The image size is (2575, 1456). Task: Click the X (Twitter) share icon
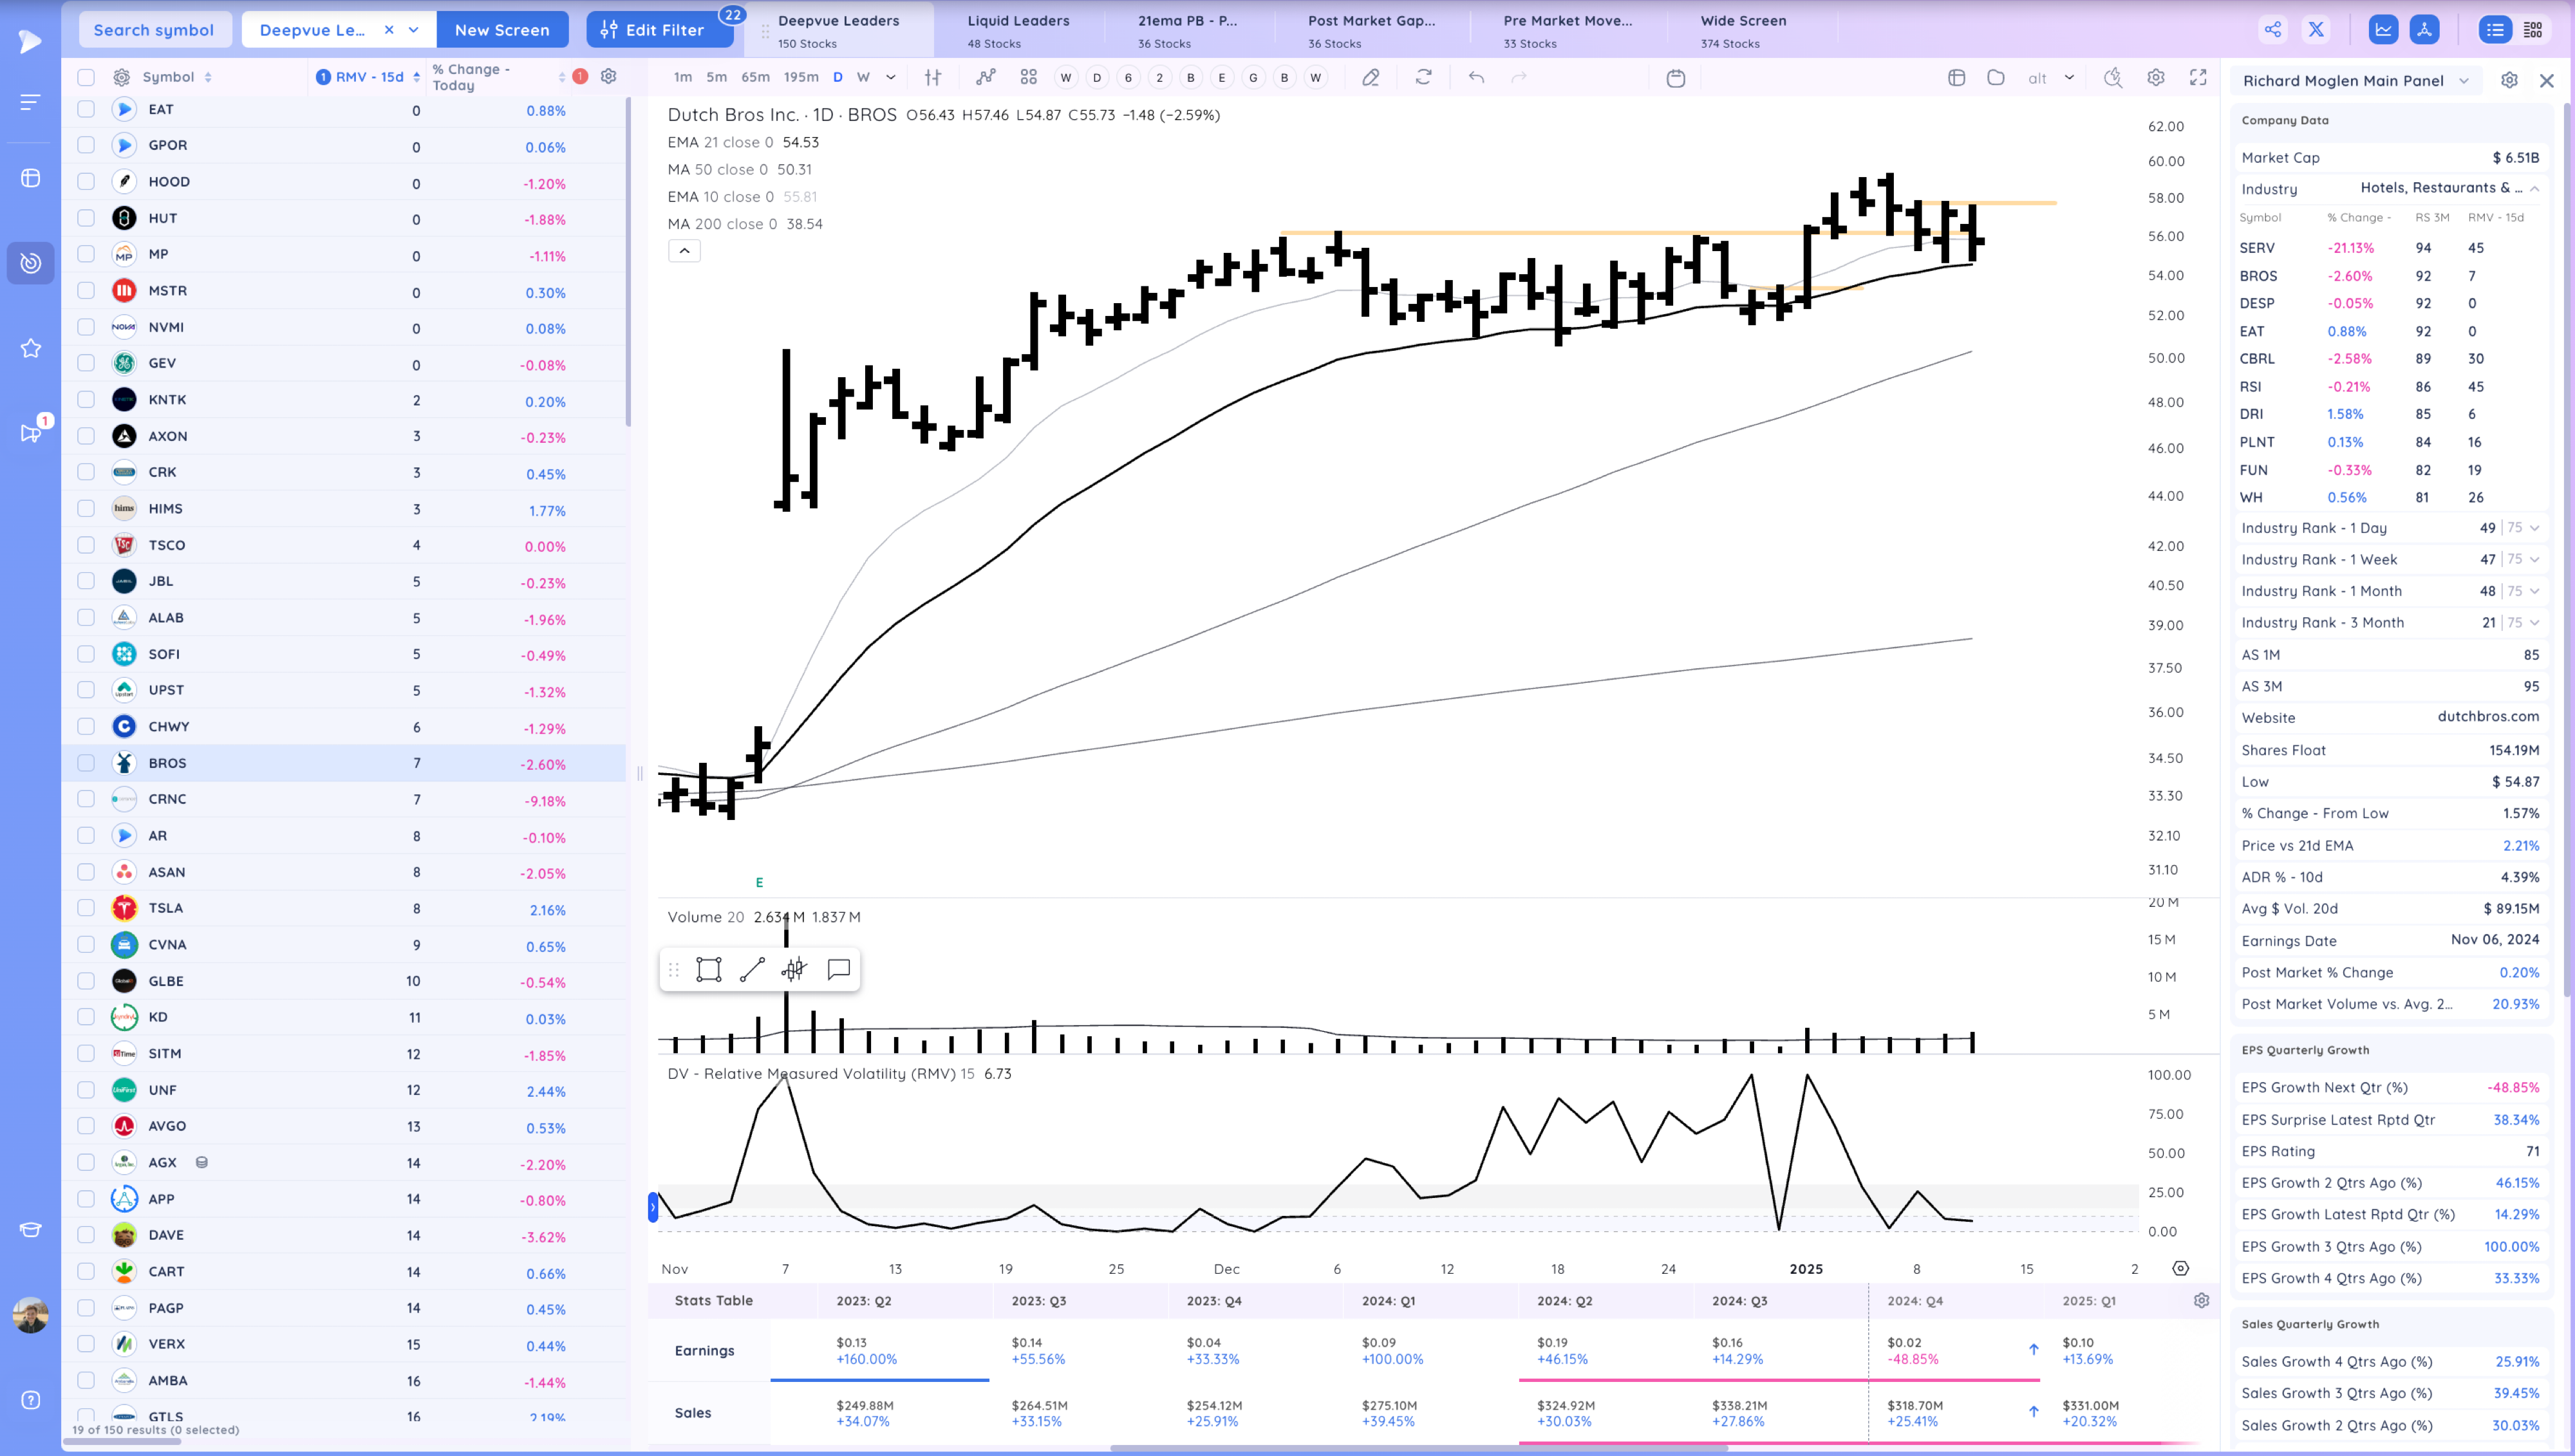pos(2316,30)
